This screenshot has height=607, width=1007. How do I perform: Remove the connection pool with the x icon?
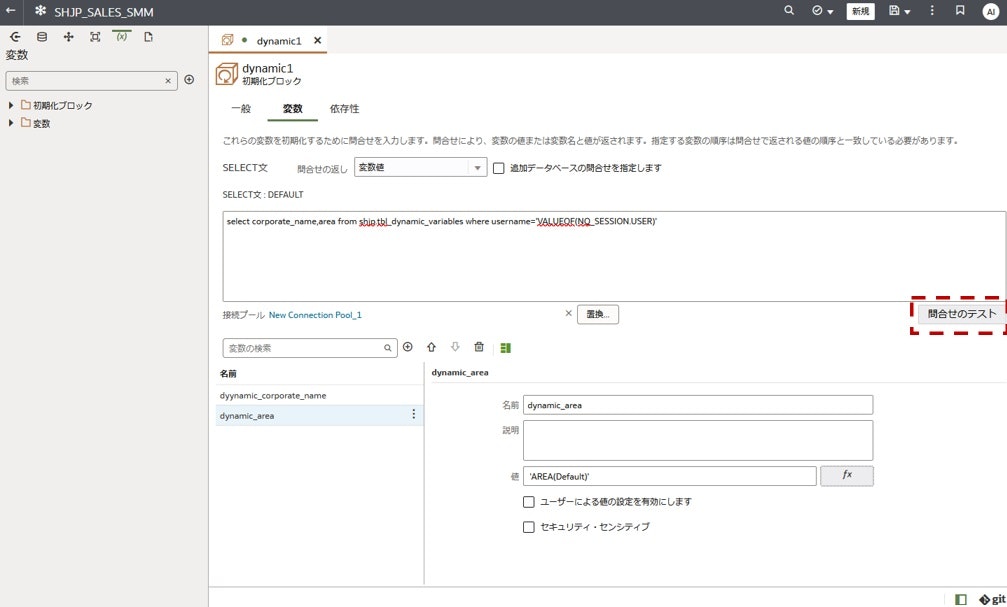click(568, 313)
